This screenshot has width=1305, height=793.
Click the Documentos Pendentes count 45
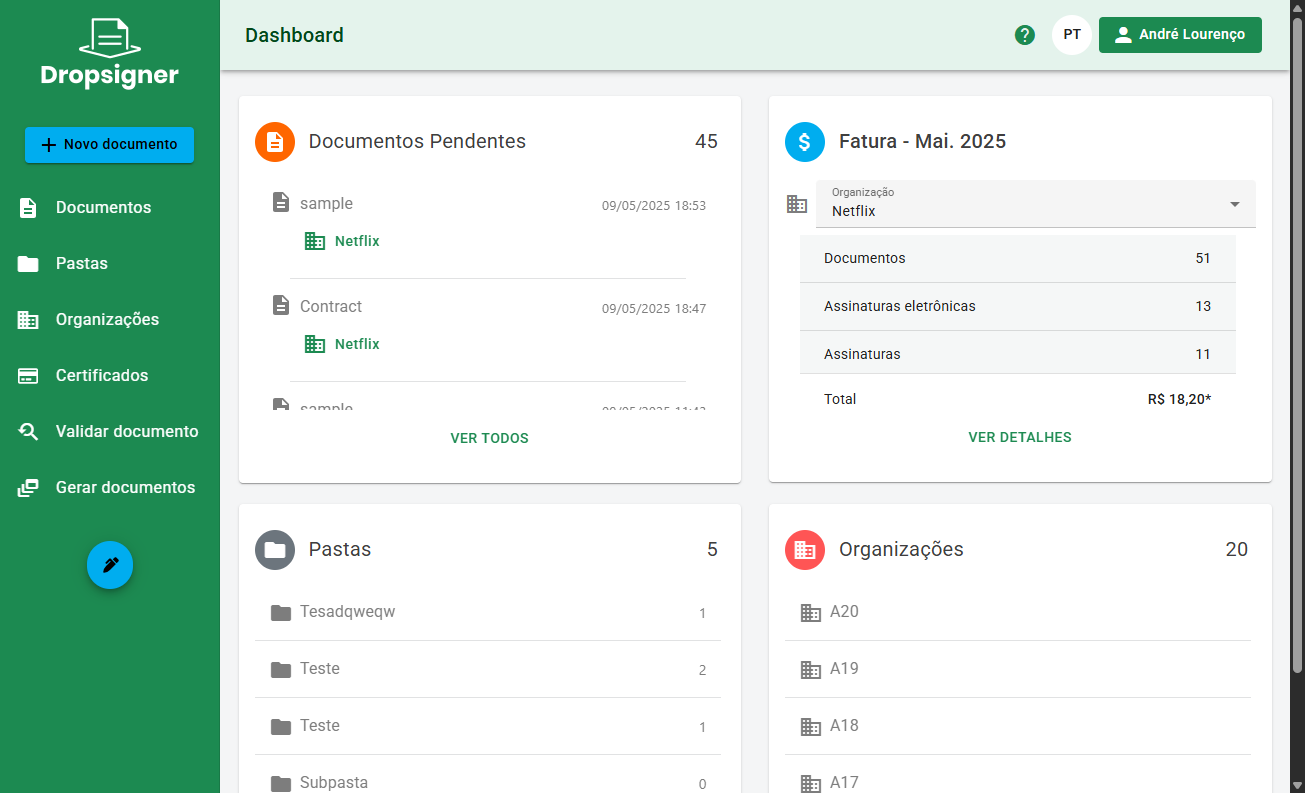(x=706, y=142)
